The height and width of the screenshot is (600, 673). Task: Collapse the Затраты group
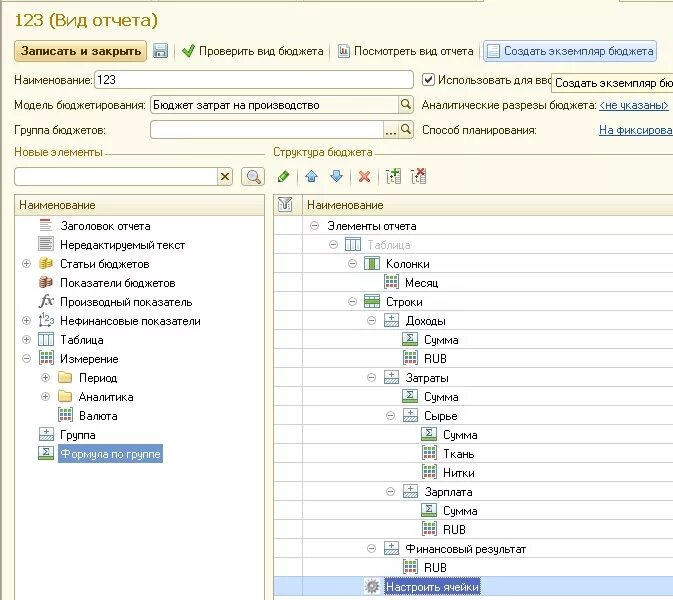pos(372,378)
